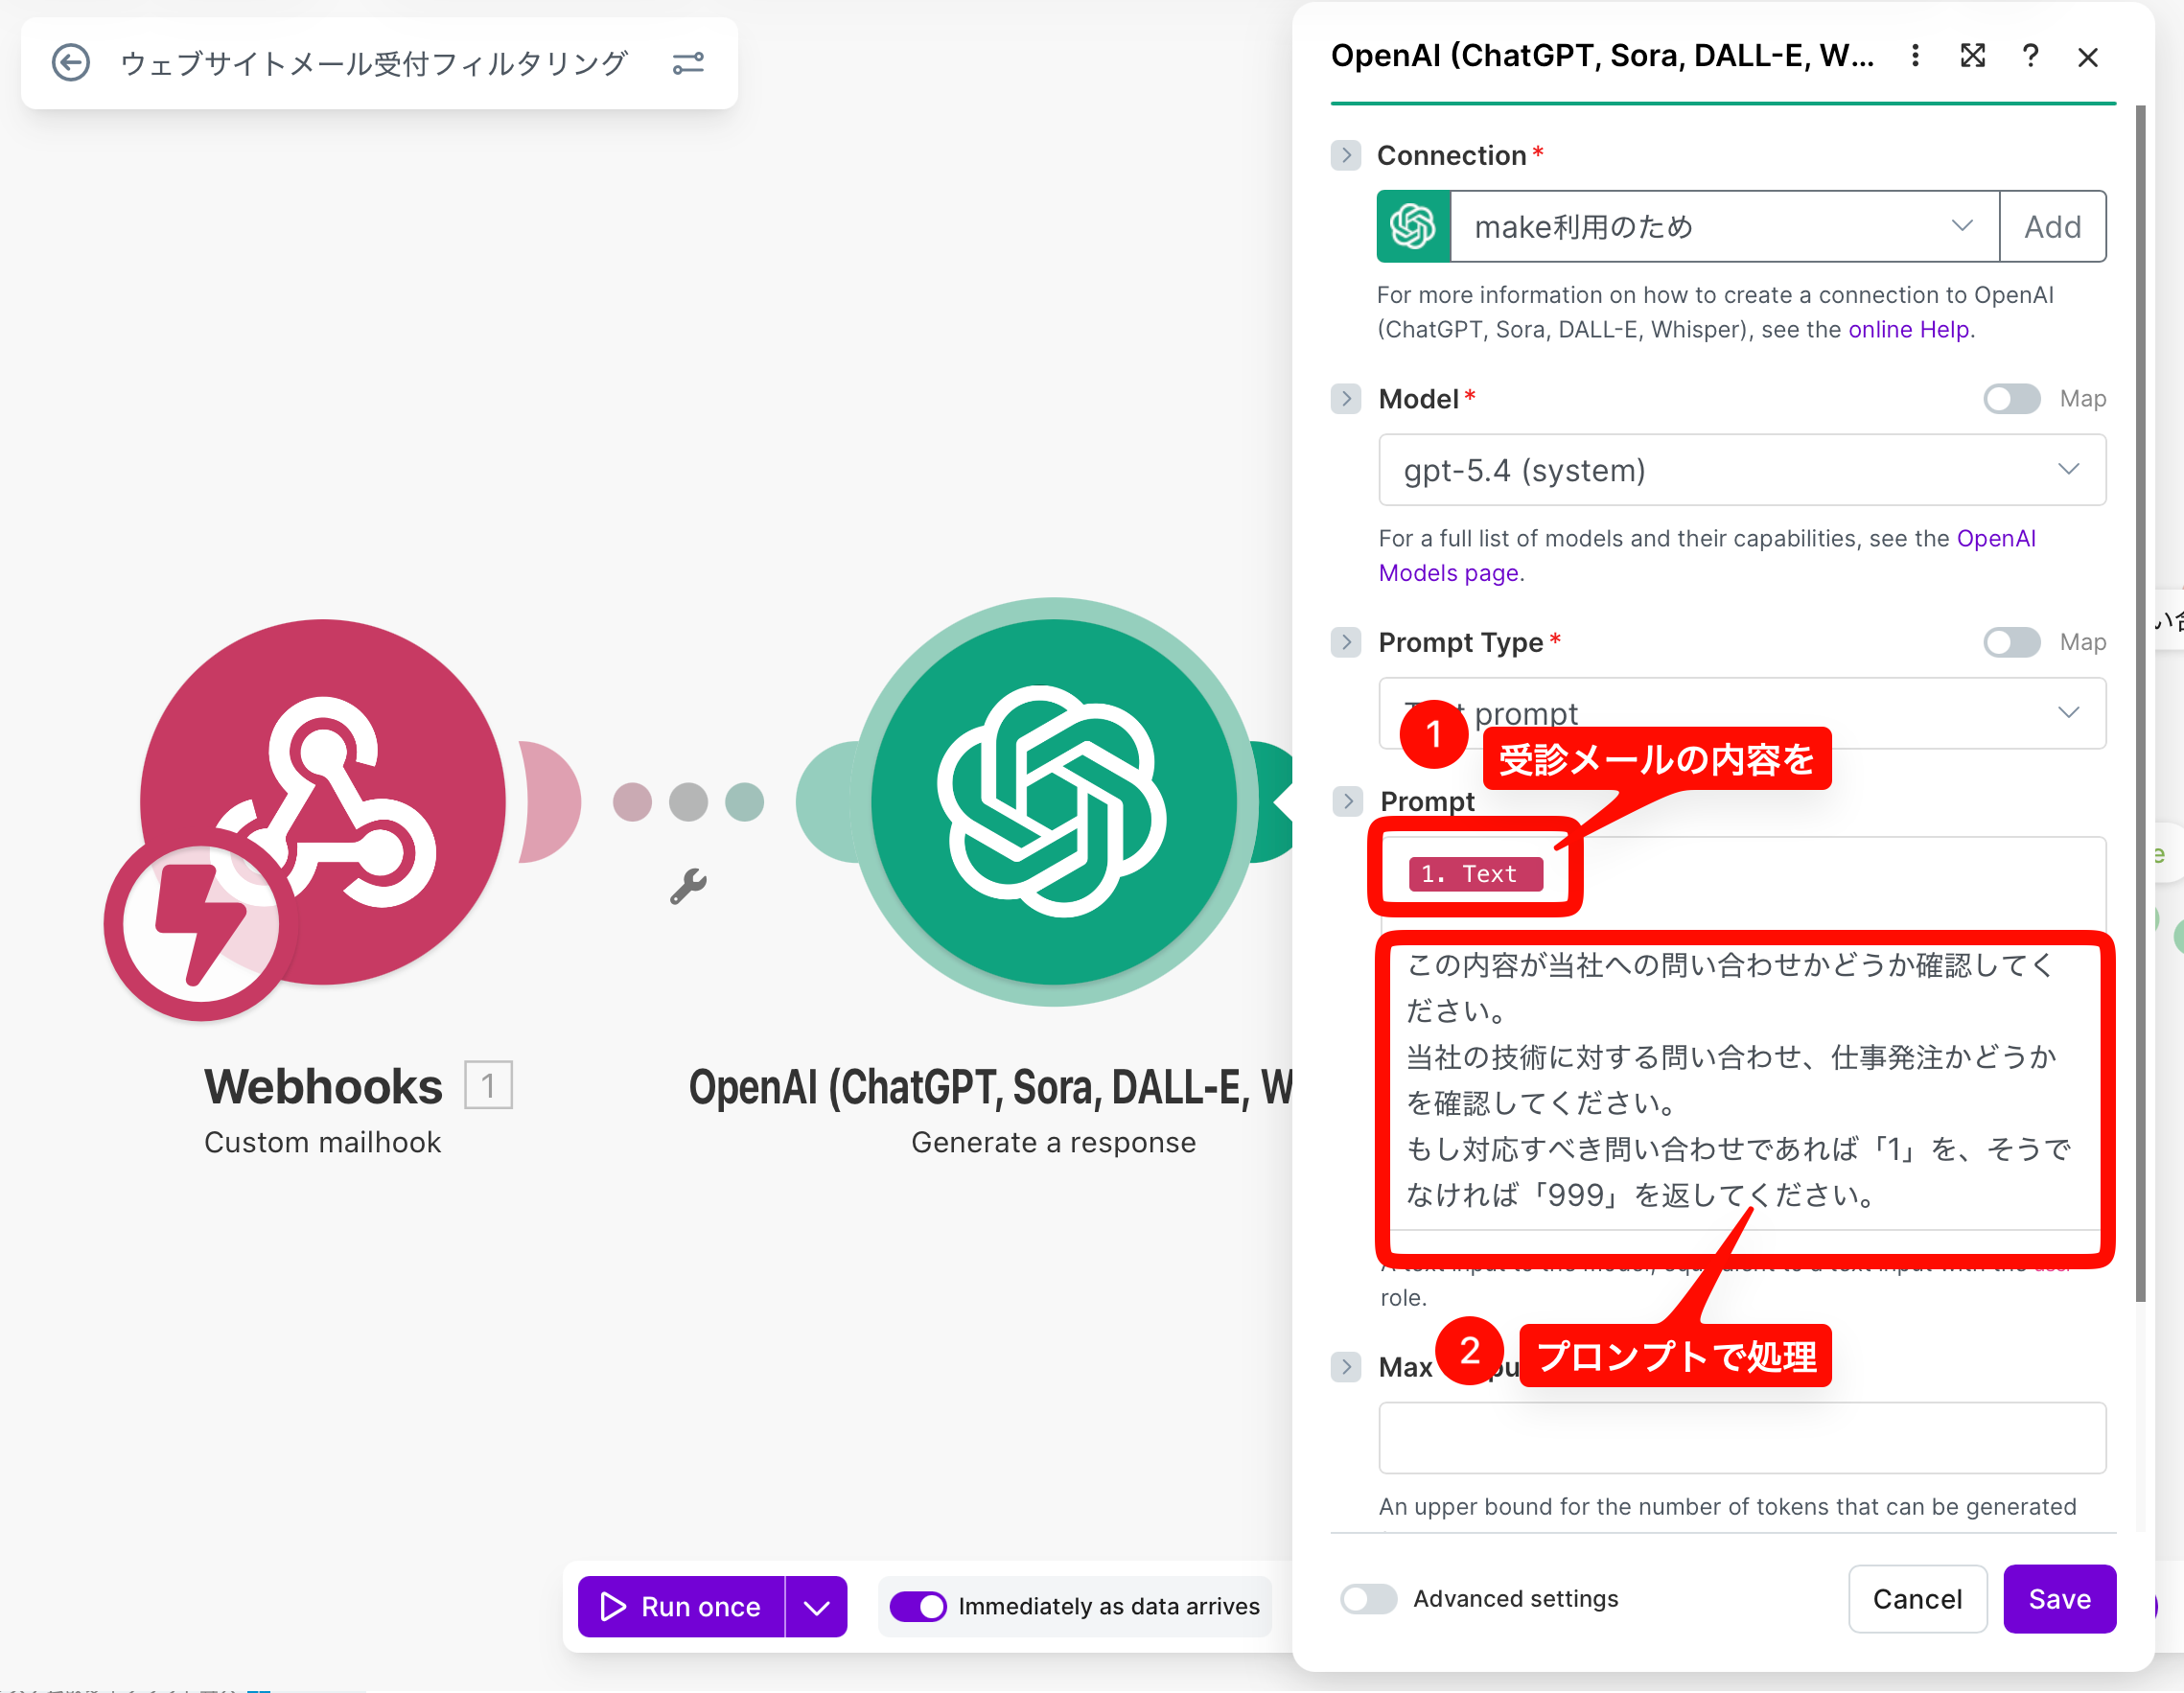2184x1693 pixels.
Task: Click the help question mark icon
Action: click(2030, 56)
